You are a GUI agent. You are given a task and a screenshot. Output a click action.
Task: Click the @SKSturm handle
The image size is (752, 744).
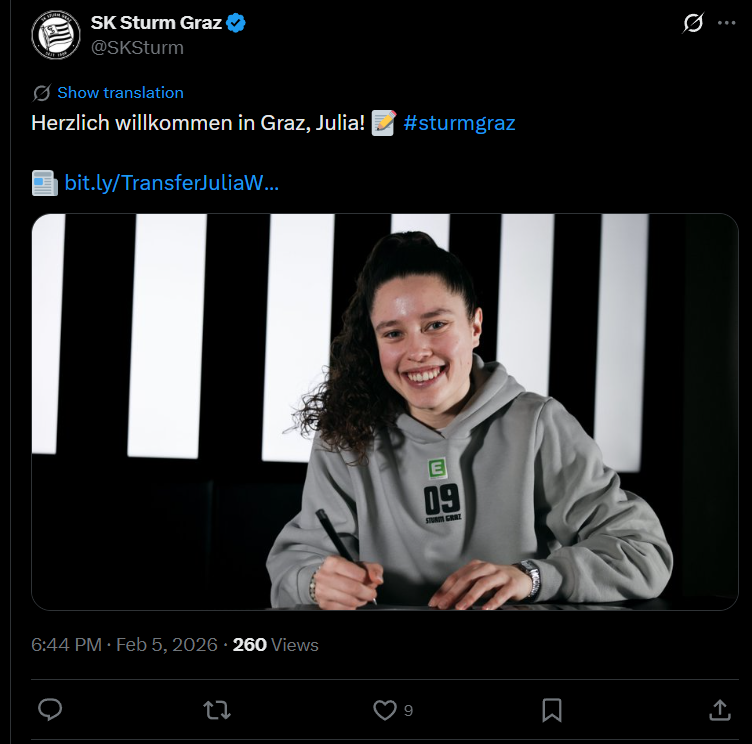coord(137,47)
